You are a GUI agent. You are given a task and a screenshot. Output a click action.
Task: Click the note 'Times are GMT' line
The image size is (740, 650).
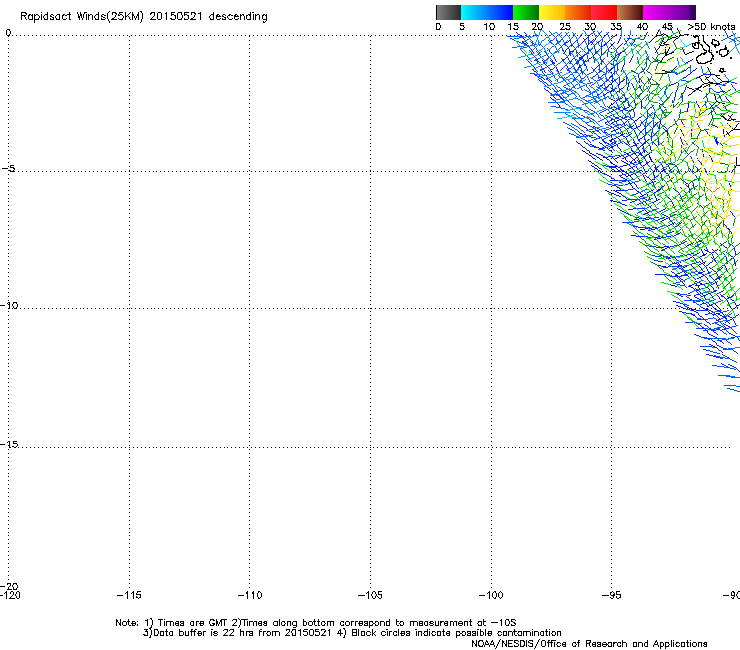(316, 623)
